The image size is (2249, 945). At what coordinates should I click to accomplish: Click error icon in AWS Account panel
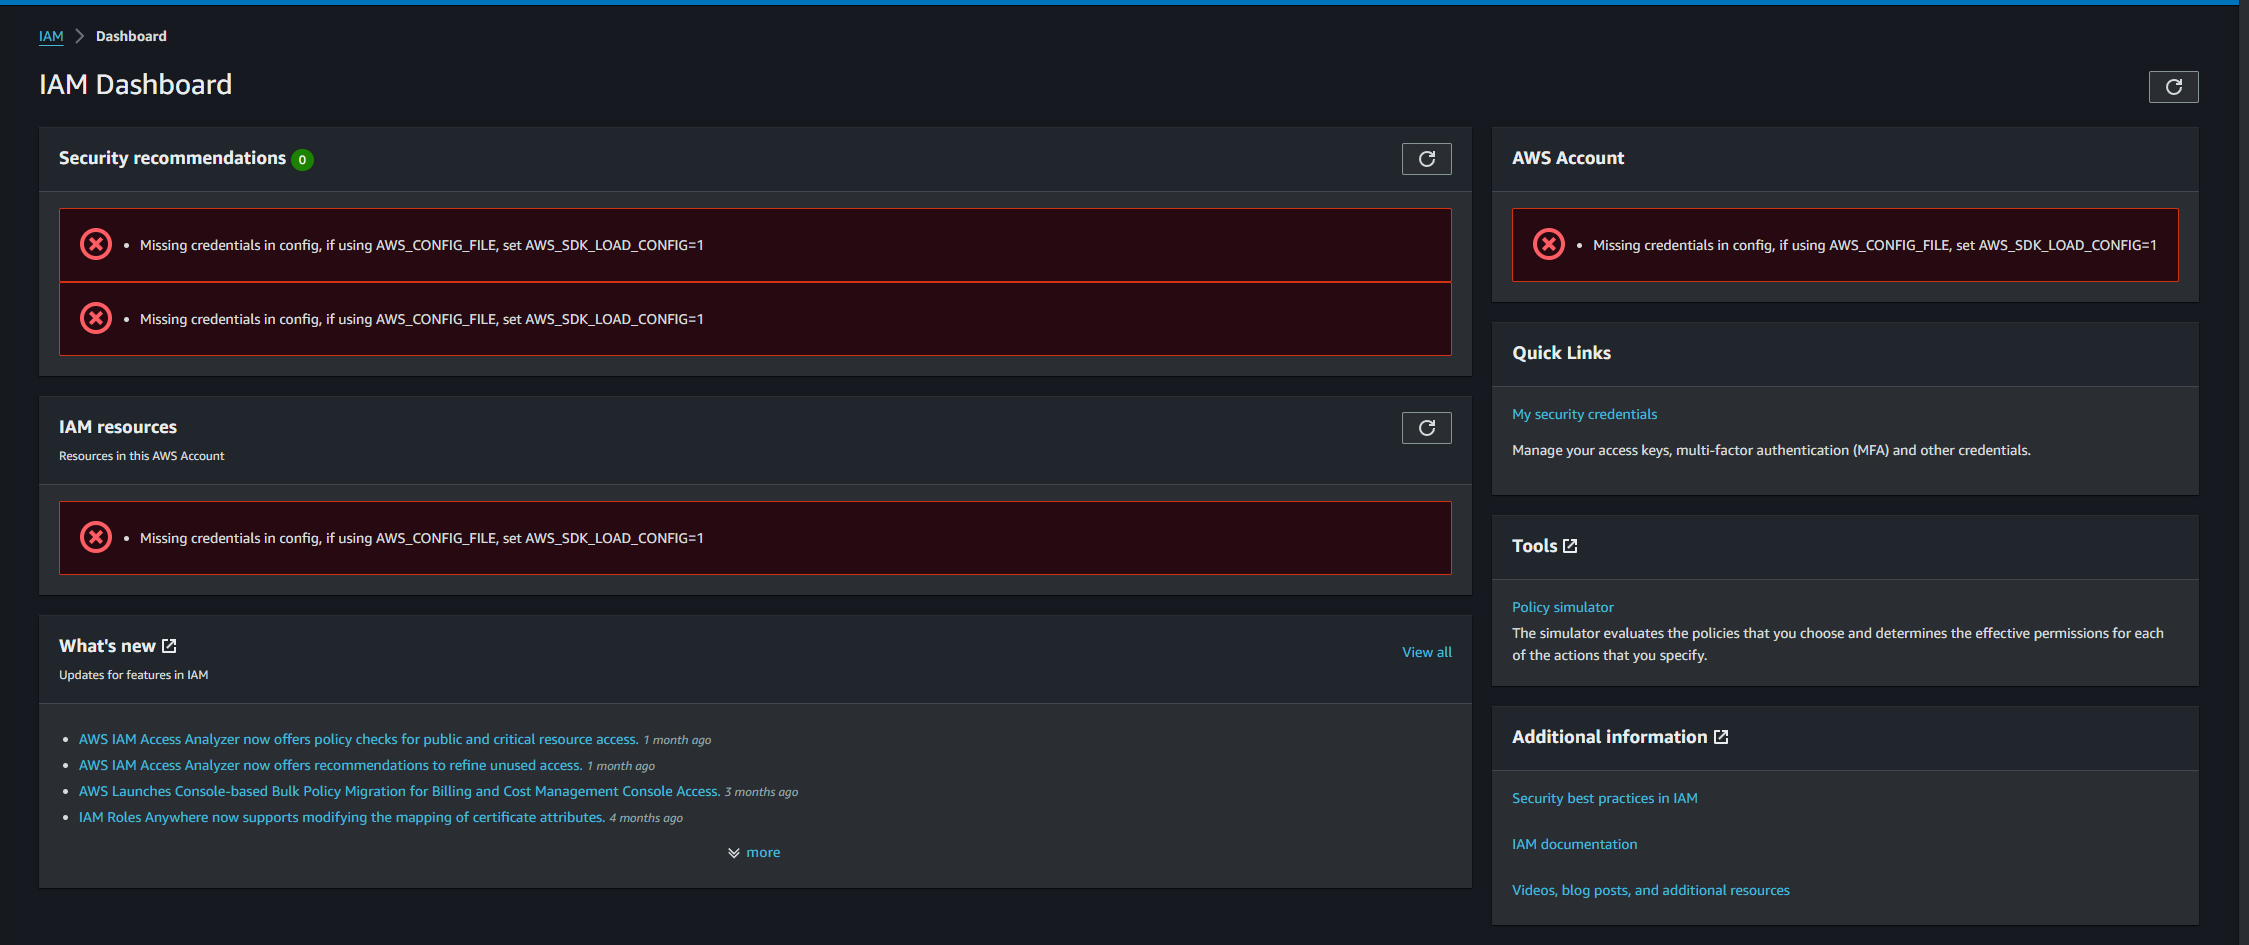click(x=1549, y=244)
